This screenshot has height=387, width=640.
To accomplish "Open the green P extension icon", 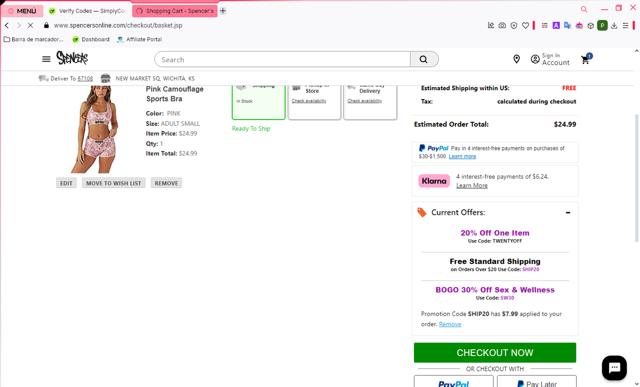I will click(602, 25).
